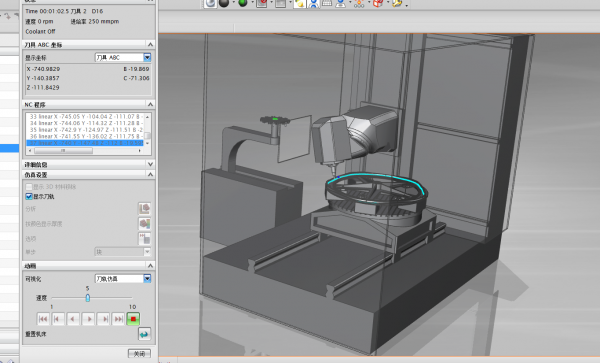The image size is (600, 363).
Task: Open dropdown beside the black sphere icon
Action: click(233, 3)
